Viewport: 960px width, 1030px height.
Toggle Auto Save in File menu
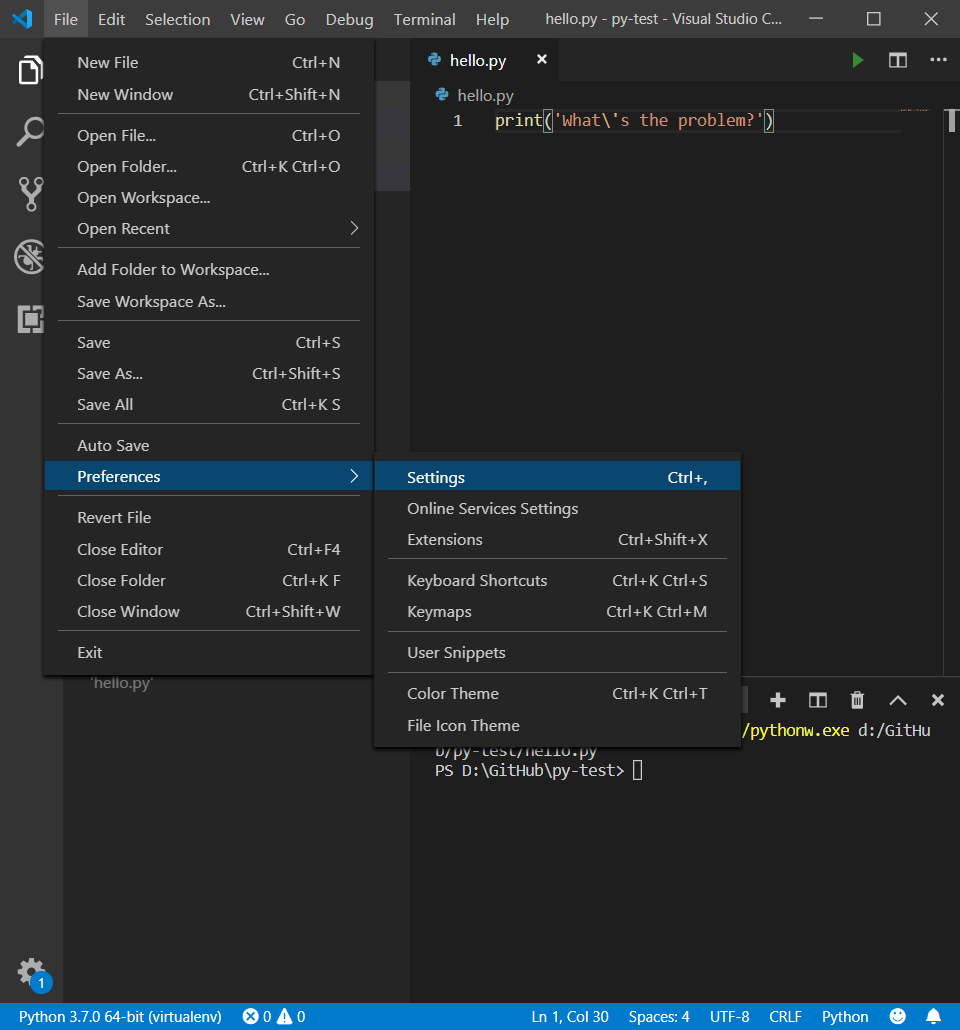pos(209,445)
